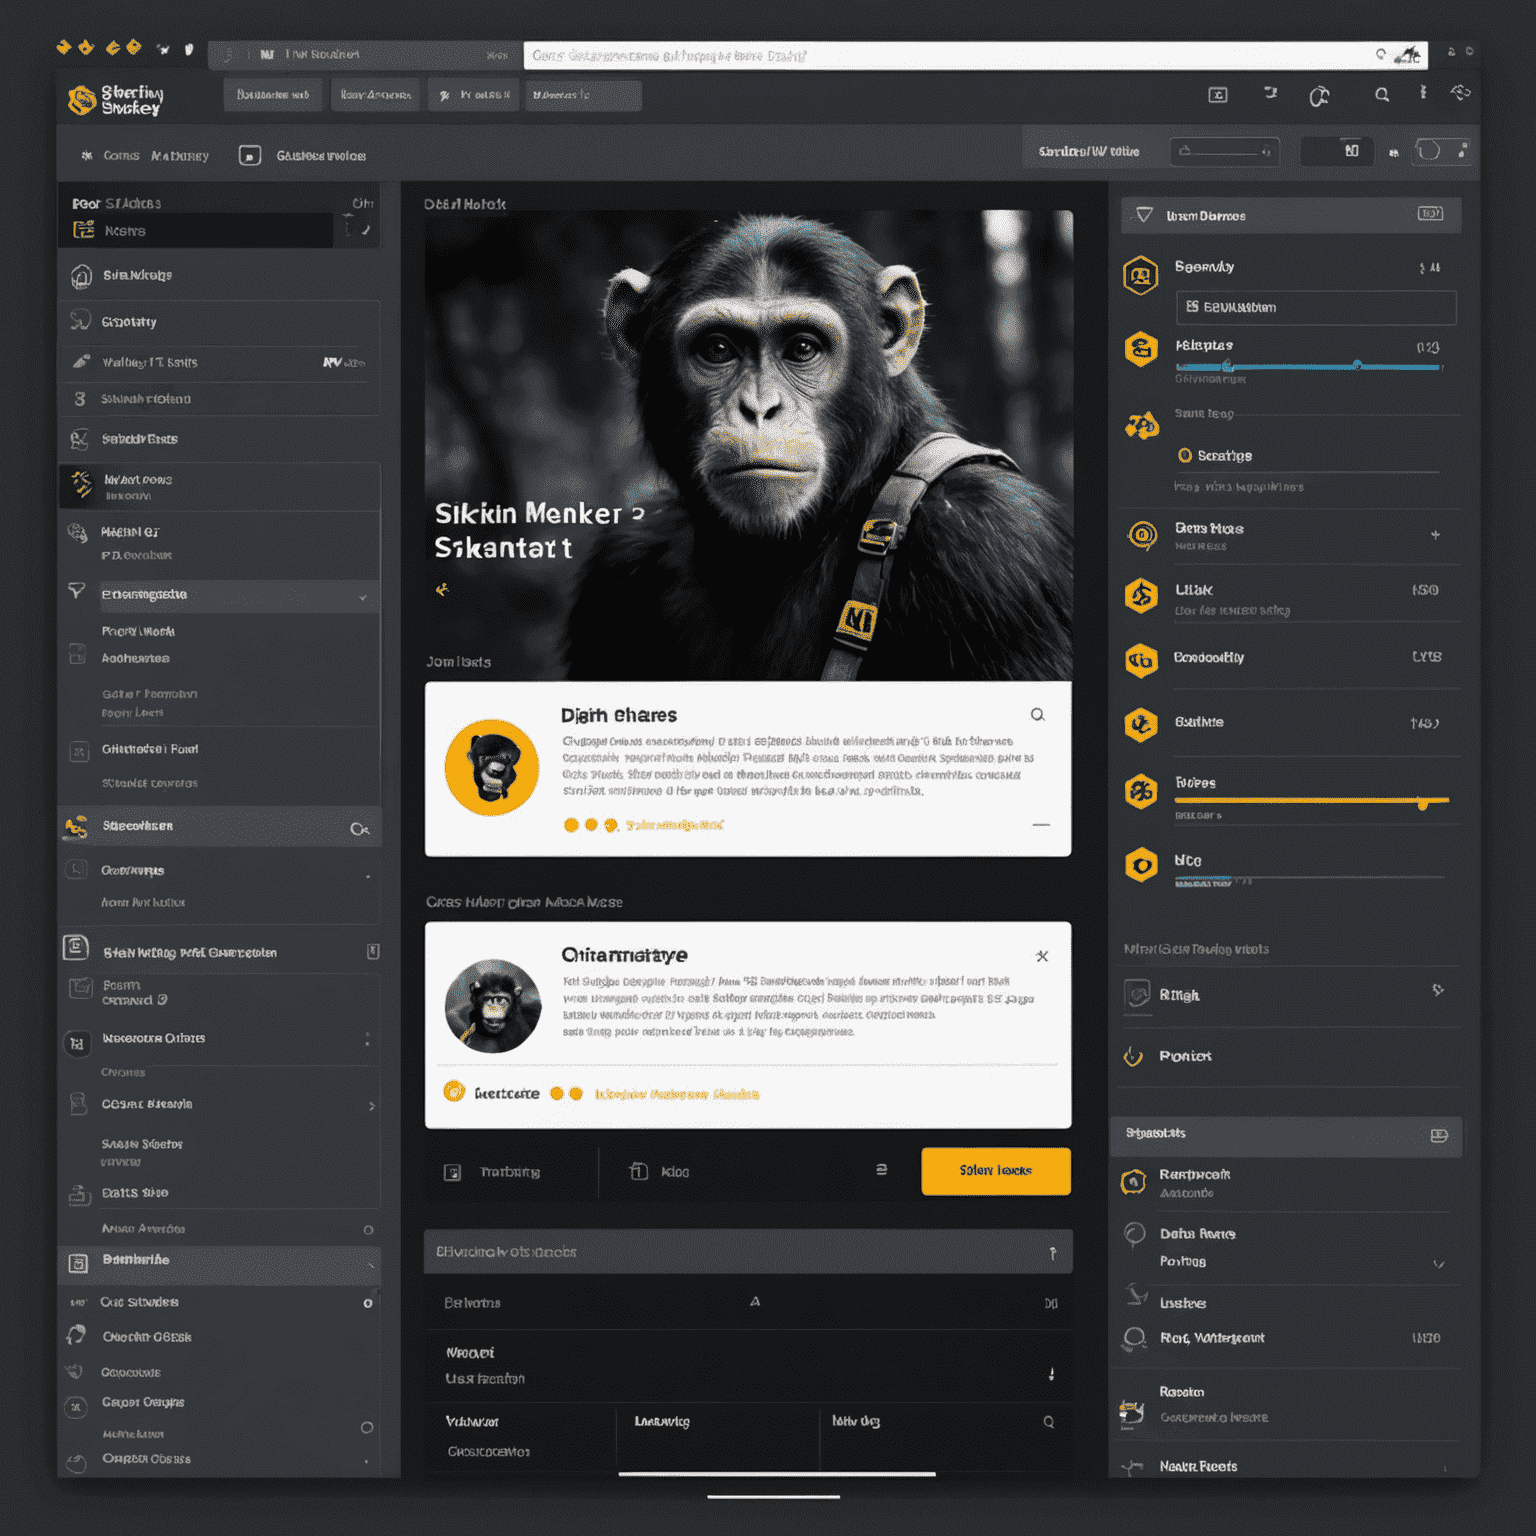Viewport: 1536px width, 1536px height.
Task: Click the Sberfing Smokey monkey logo
Action: [x=82, y=100]
